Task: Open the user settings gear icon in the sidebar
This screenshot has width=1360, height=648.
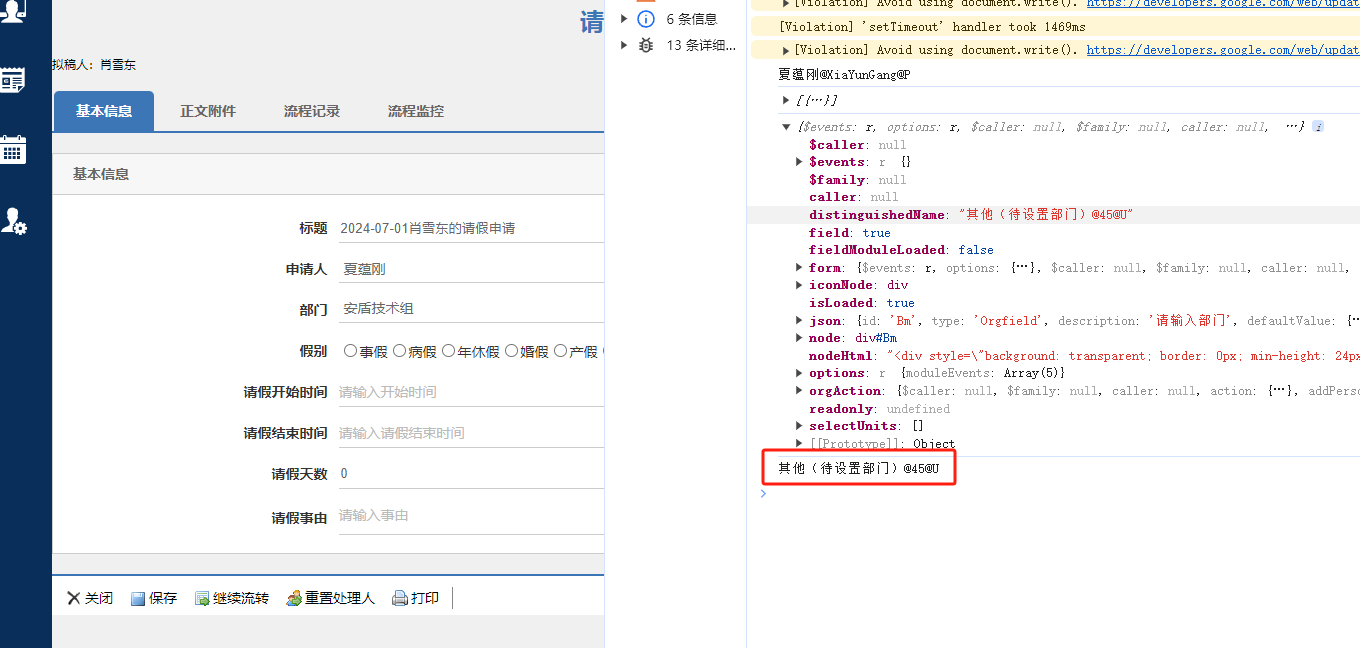Action: (13, 221)
